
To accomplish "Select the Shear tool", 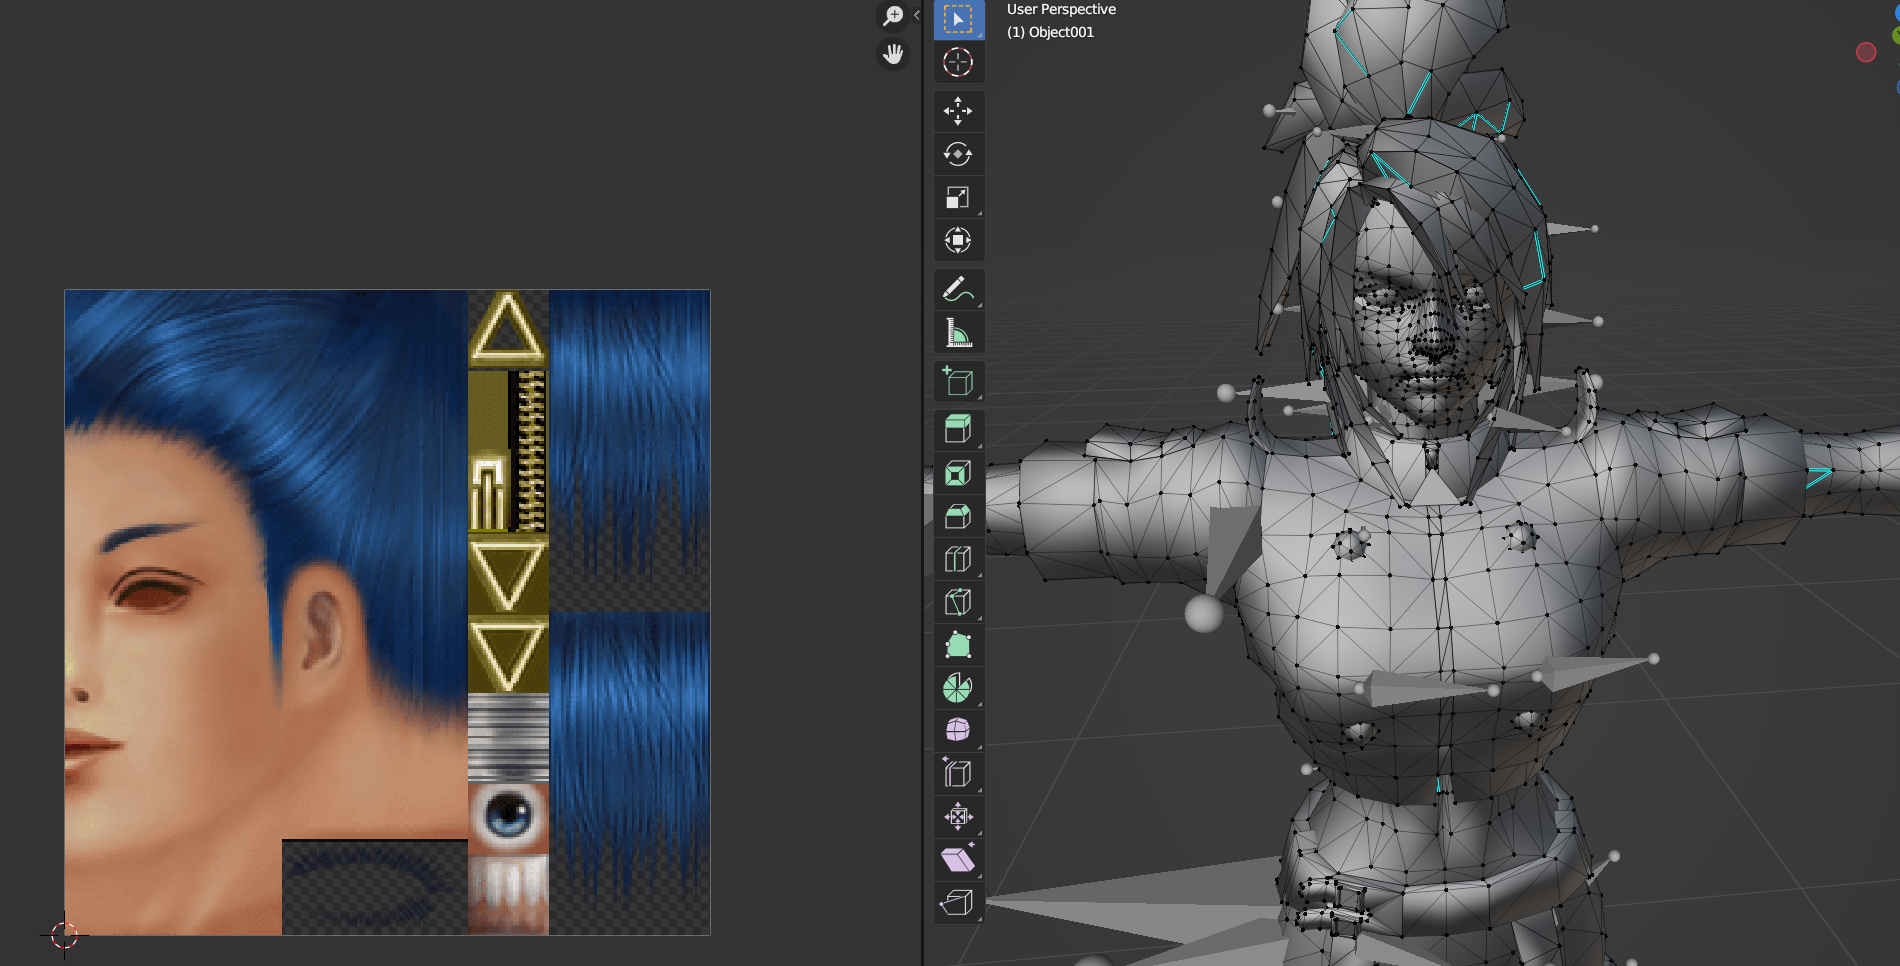I will pyautogui.click(x=958, y=860).
